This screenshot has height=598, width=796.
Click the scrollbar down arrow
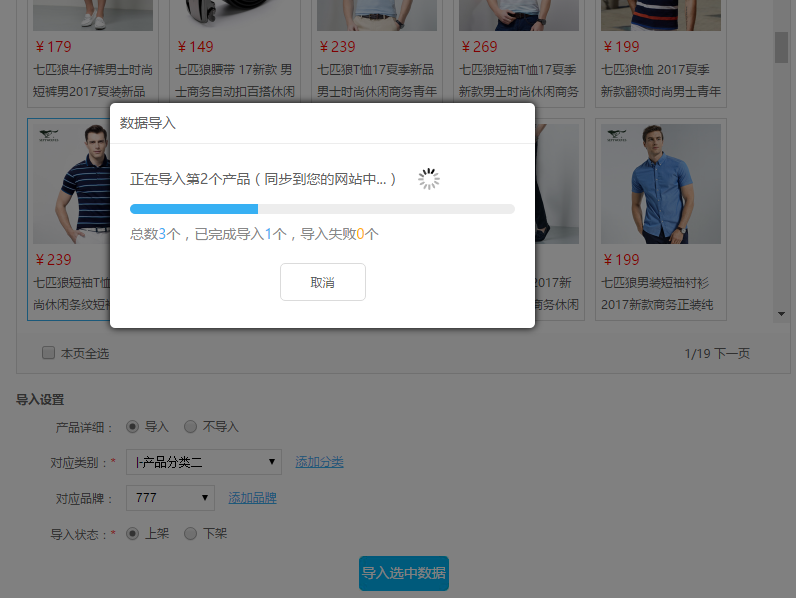(781, 314)
